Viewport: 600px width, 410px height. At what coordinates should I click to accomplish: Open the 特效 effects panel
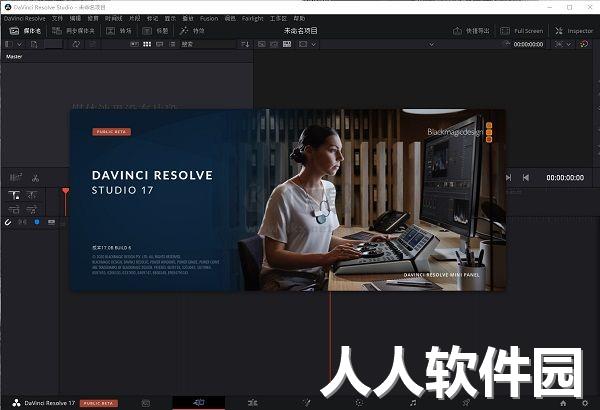click(192, 31)
